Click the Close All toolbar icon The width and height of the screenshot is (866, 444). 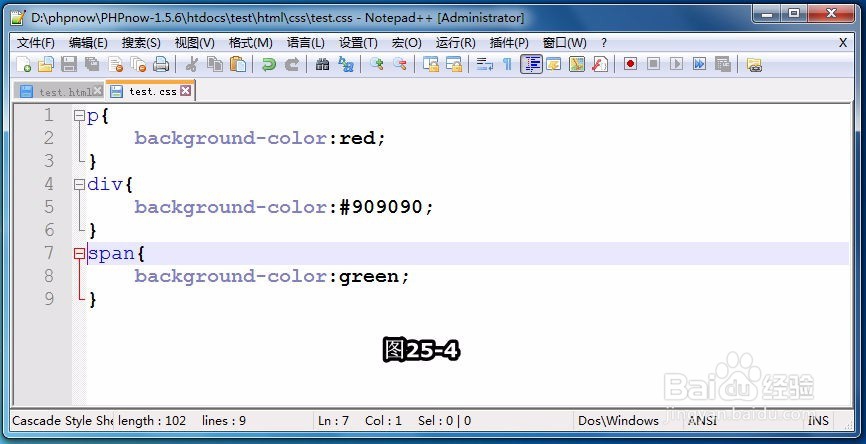[x=138, y=65]
